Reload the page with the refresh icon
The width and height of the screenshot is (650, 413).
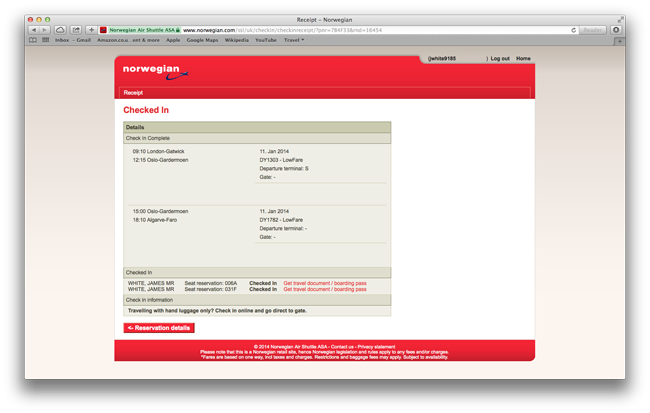pos(573,30)
